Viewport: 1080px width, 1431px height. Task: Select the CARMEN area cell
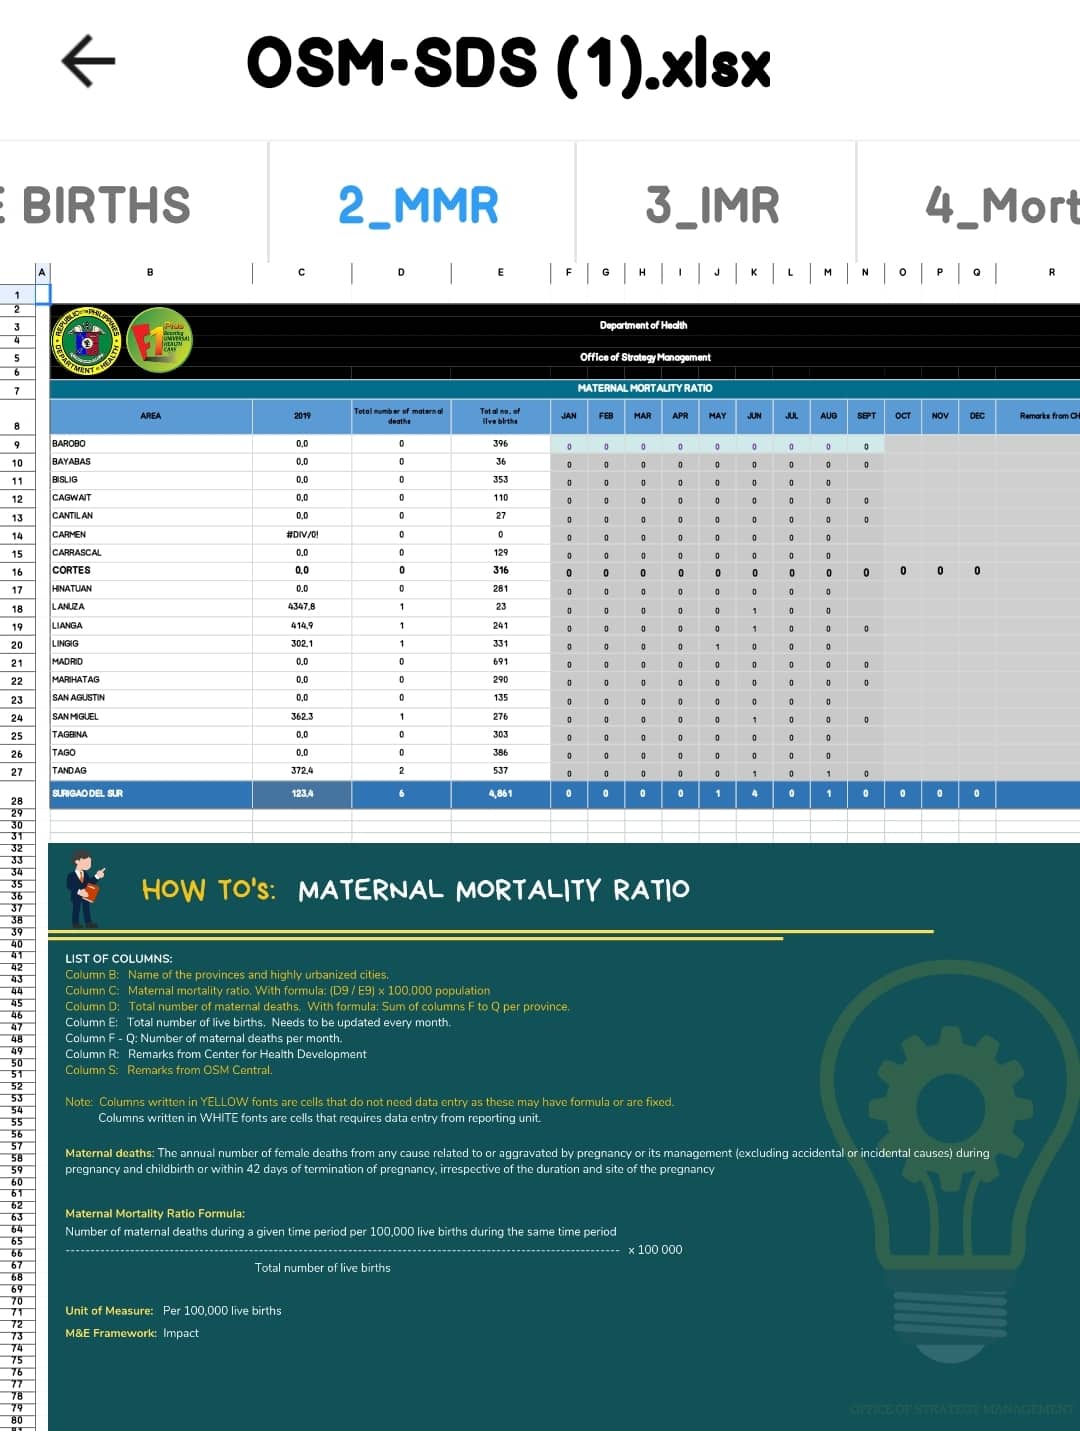tap(151, 534)
